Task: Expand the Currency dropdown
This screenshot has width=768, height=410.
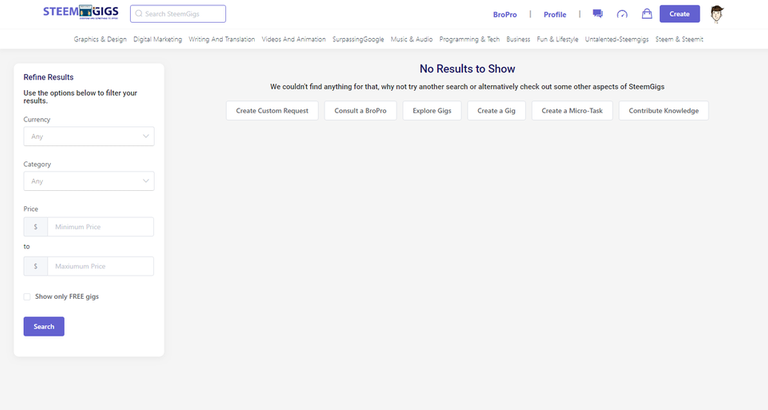Action: (x=89, y=136)
